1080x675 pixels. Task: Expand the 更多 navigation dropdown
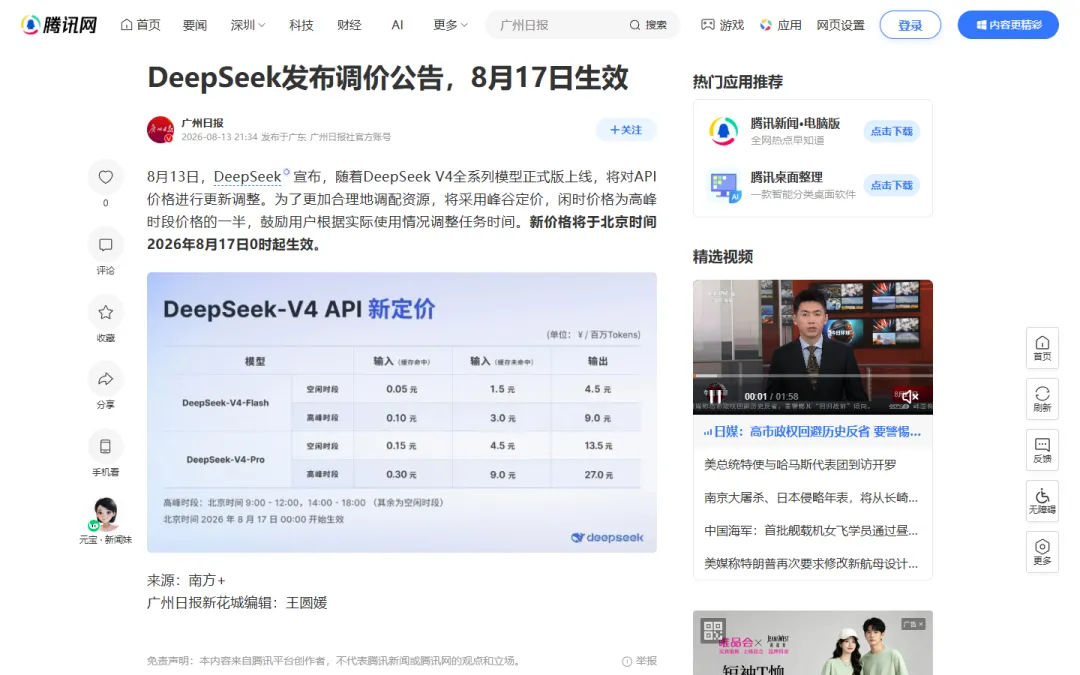click(x=450, y=25)
